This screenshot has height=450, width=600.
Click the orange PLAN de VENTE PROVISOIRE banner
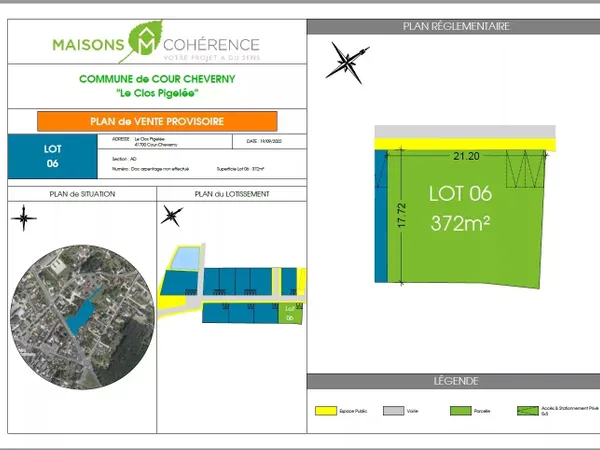click(157, 121)
